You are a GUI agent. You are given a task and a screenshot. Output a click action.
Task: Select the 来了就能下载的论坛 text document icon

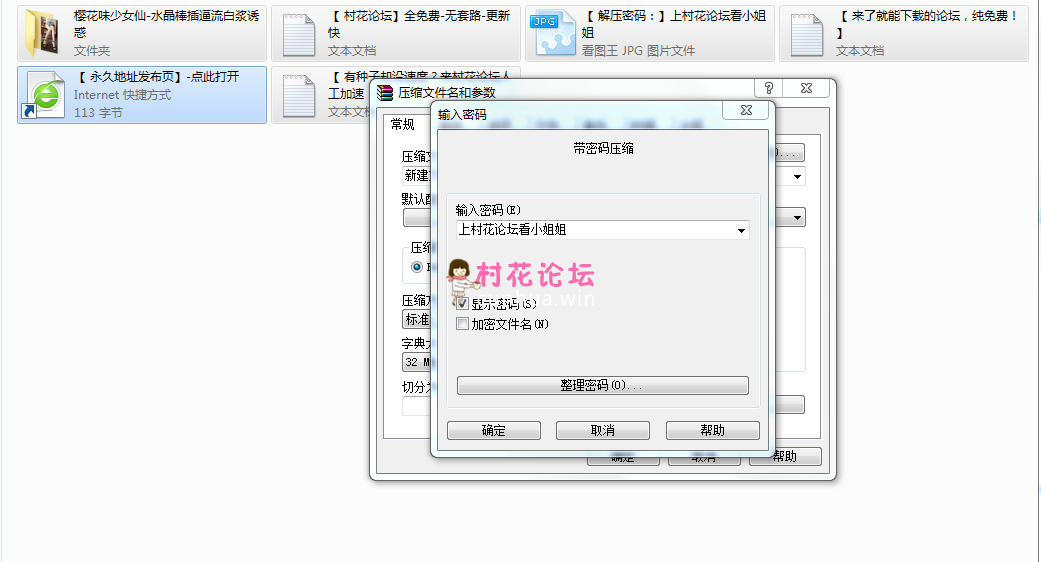click(807, 34)
